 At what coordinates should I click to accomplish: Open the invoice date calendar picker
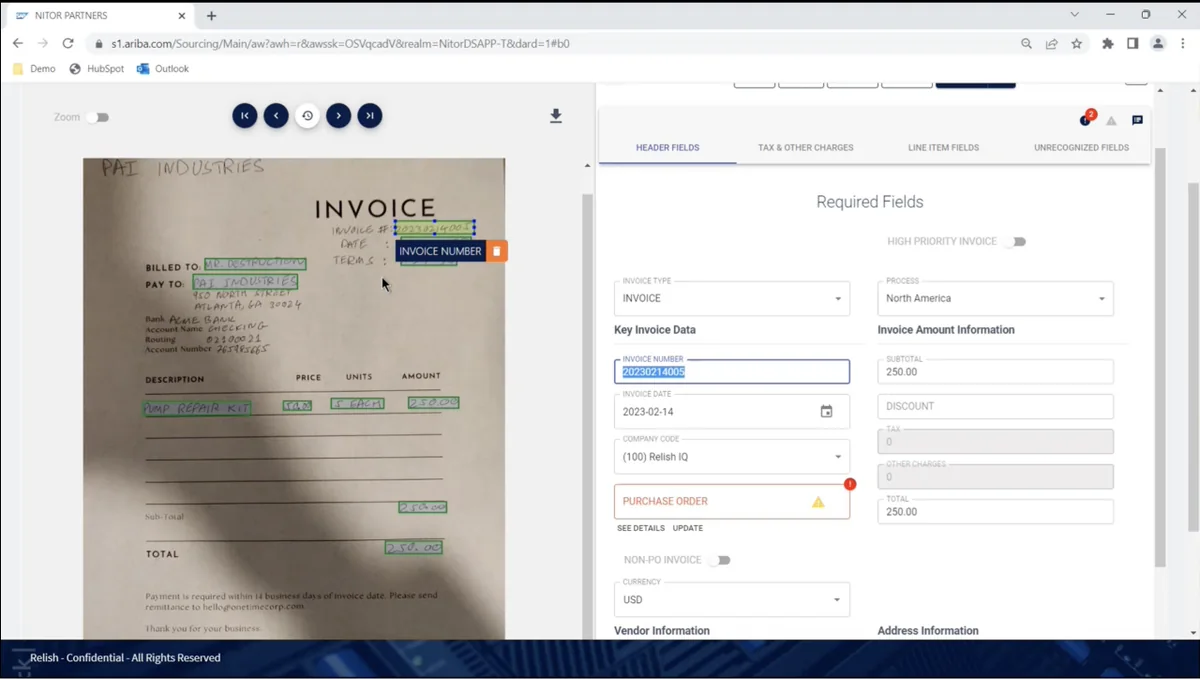[826, 411]
